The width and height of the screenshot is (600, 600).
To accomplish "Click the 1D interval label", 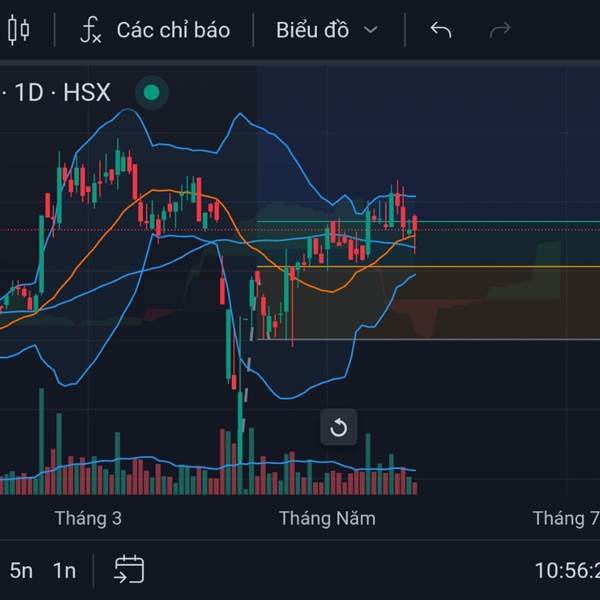I will coord(29,92).
